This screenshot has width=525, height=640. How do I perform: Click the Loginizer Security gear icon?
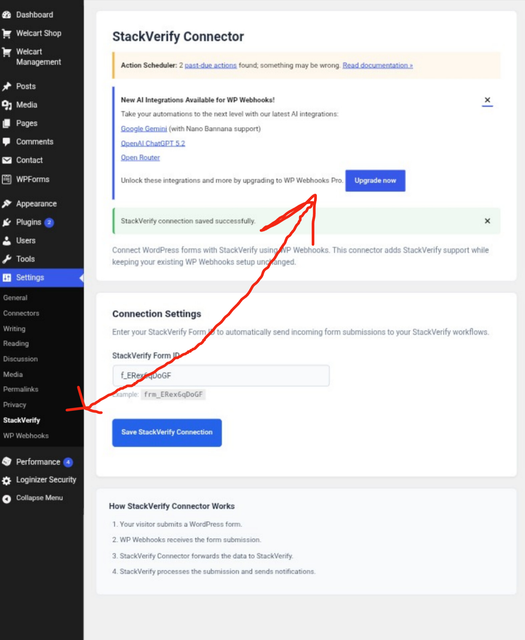click(7, 480)
